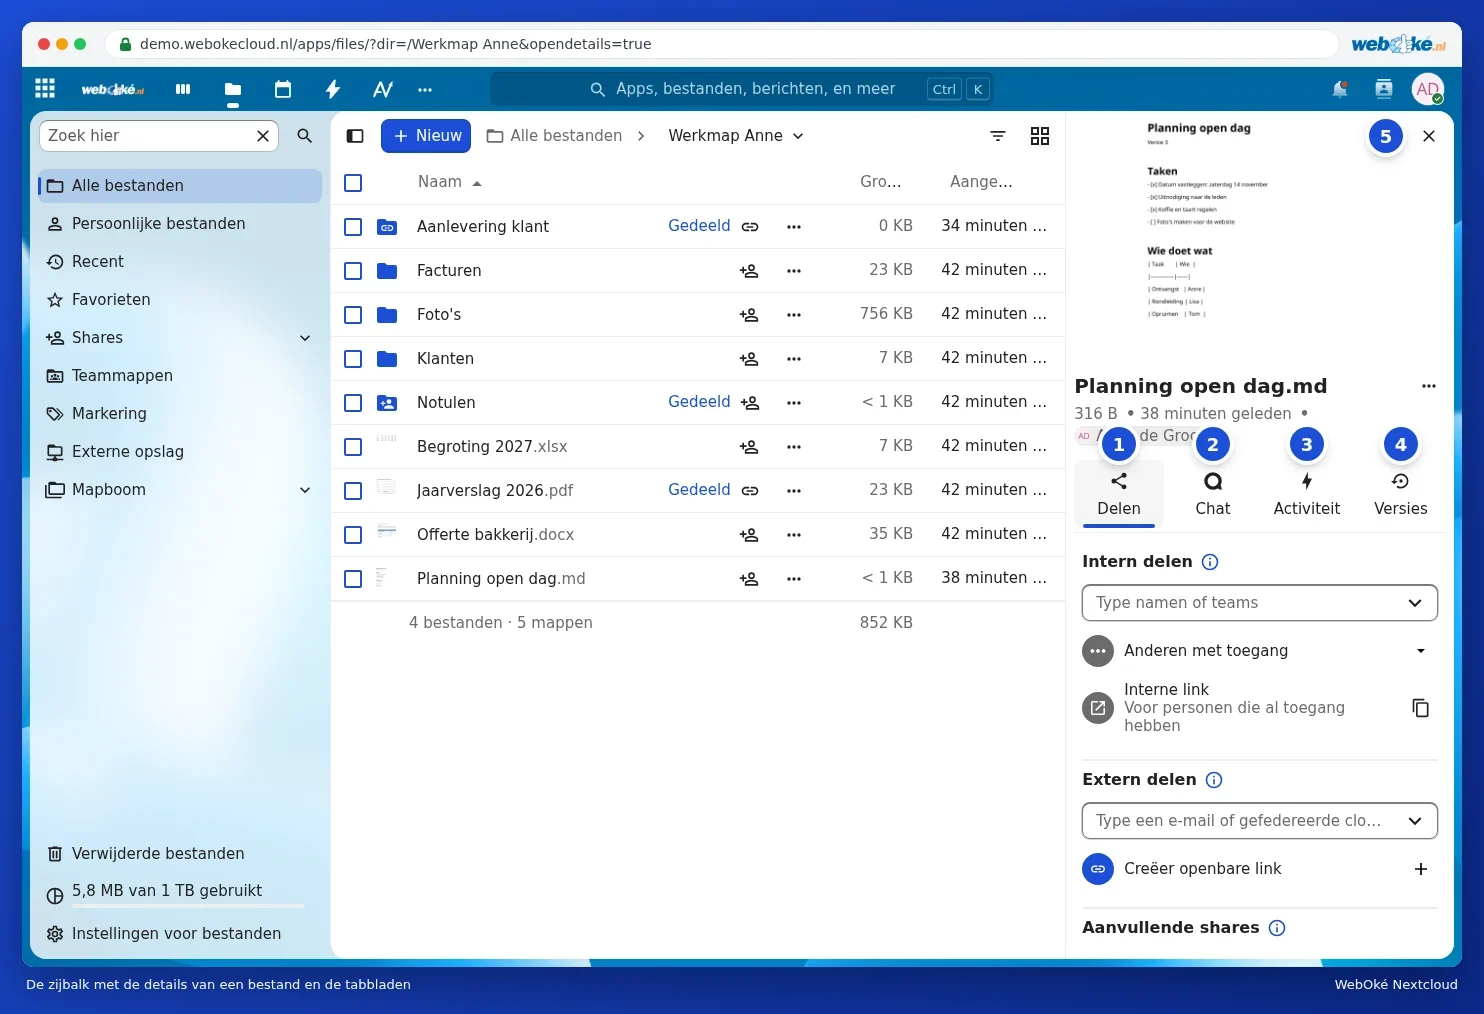Viewport: 1484px width, 1014px height.
Task: Open the Werkmap Anne breadcrumb dropdown
Action: tap(736, 136)
